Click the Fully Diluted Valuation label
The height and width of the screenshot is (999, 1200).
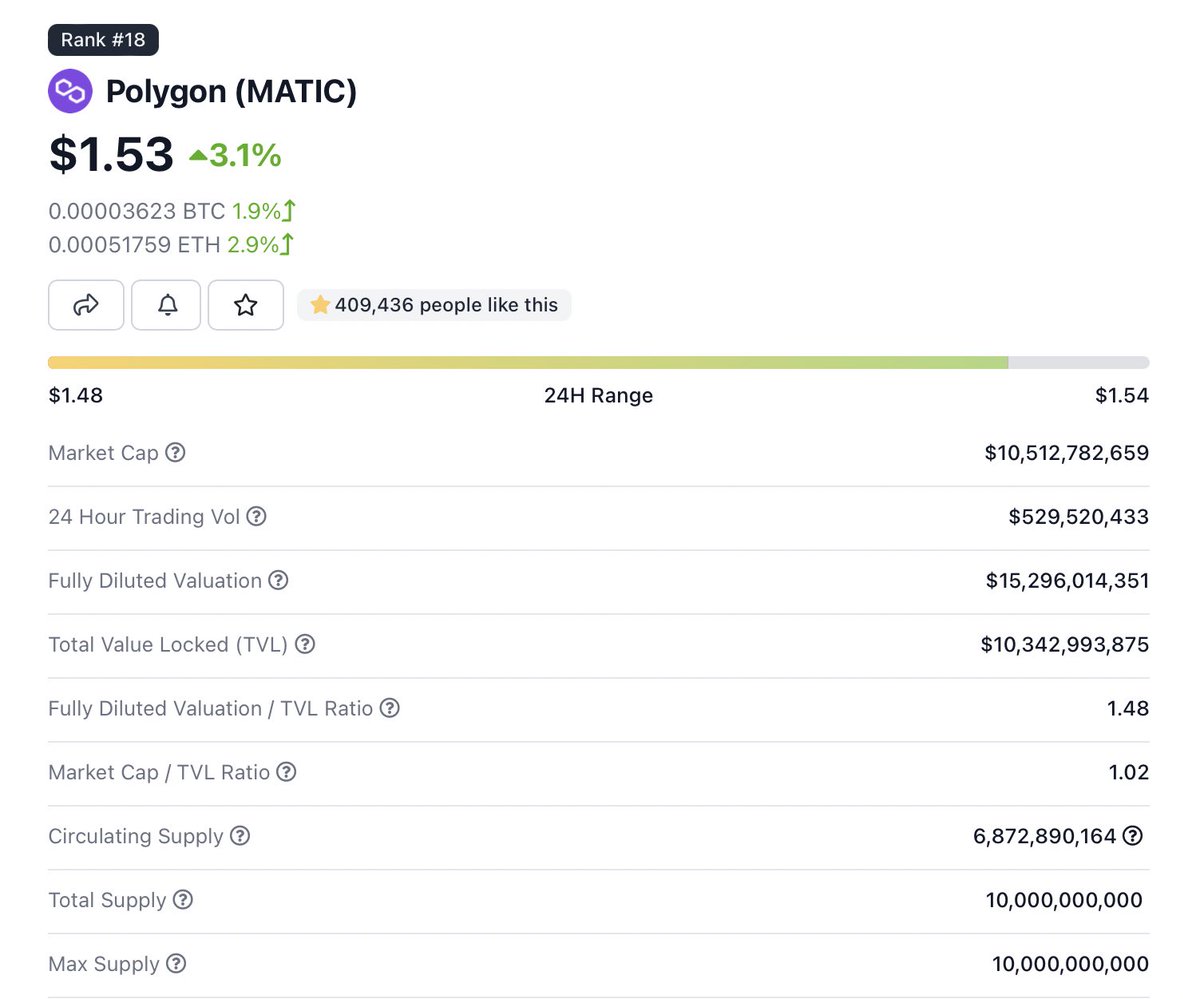pyautogui.click(x=155, y=581)
